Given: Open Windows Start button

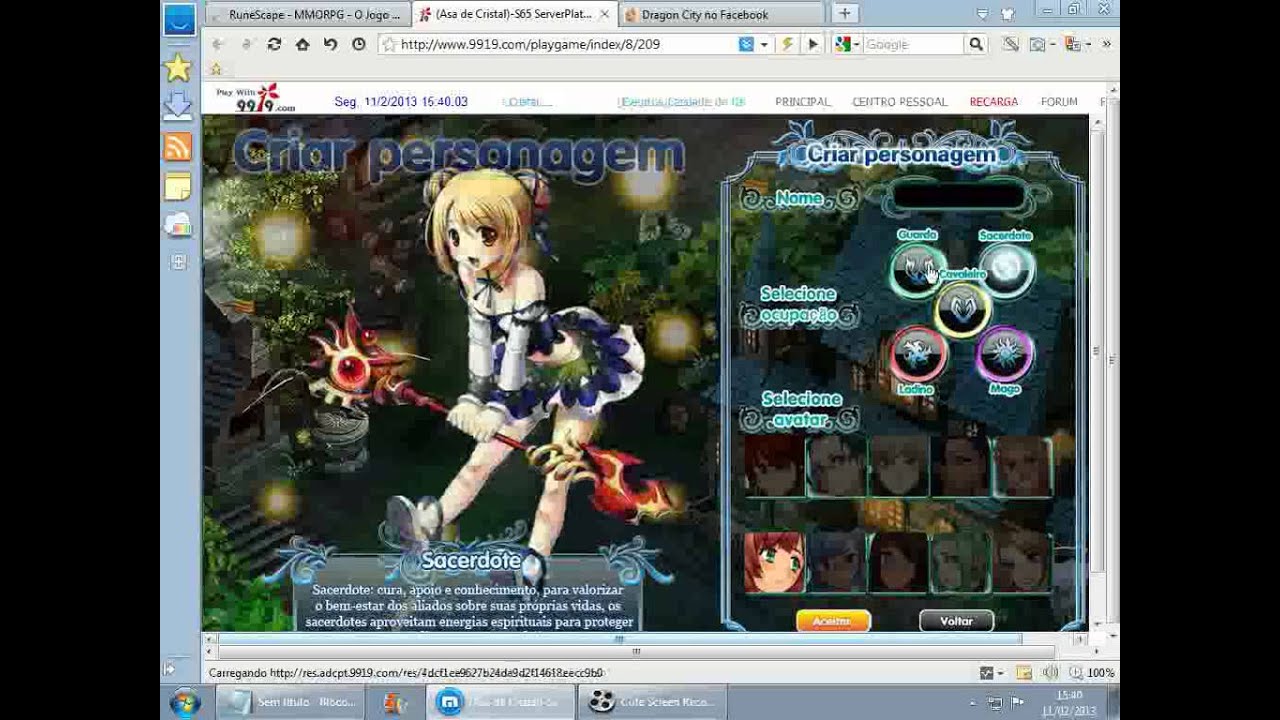Looking at the screenshot, I should click(184, 702).
